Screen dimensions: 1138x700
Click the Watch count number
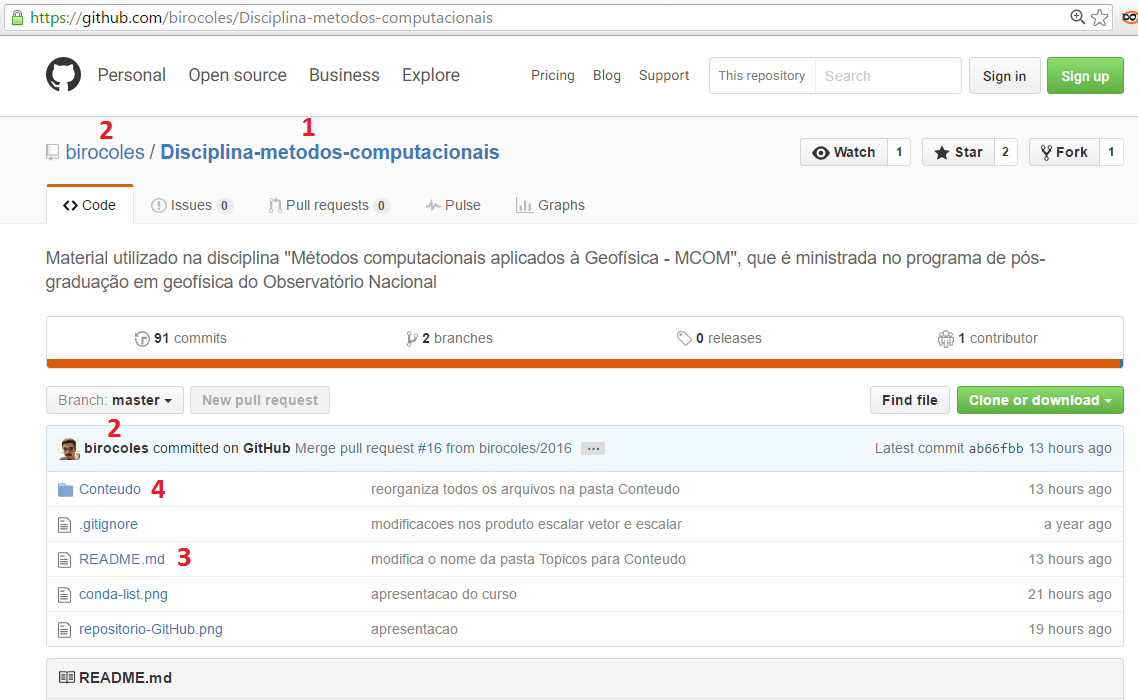(899, 152)
